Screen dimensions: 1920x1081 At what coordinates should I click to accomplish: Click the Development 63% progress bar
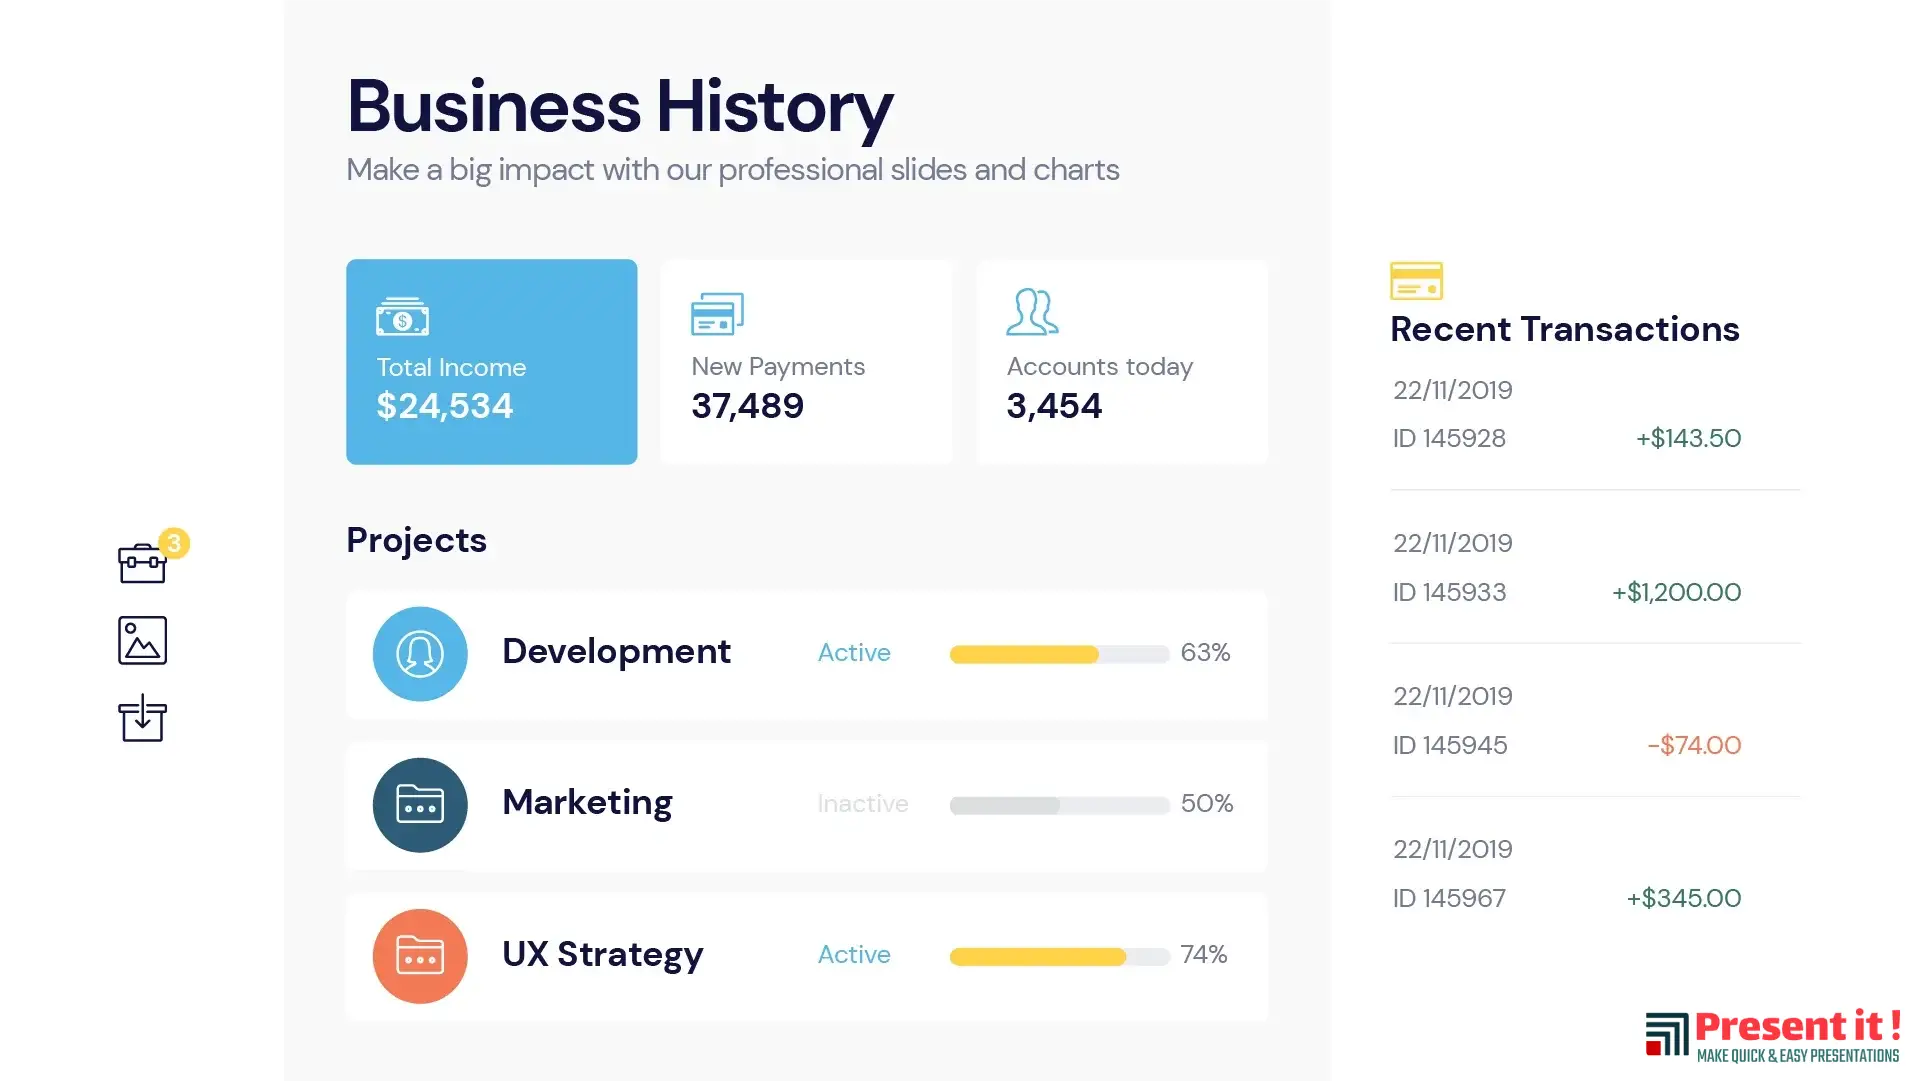pos(1059,654)
